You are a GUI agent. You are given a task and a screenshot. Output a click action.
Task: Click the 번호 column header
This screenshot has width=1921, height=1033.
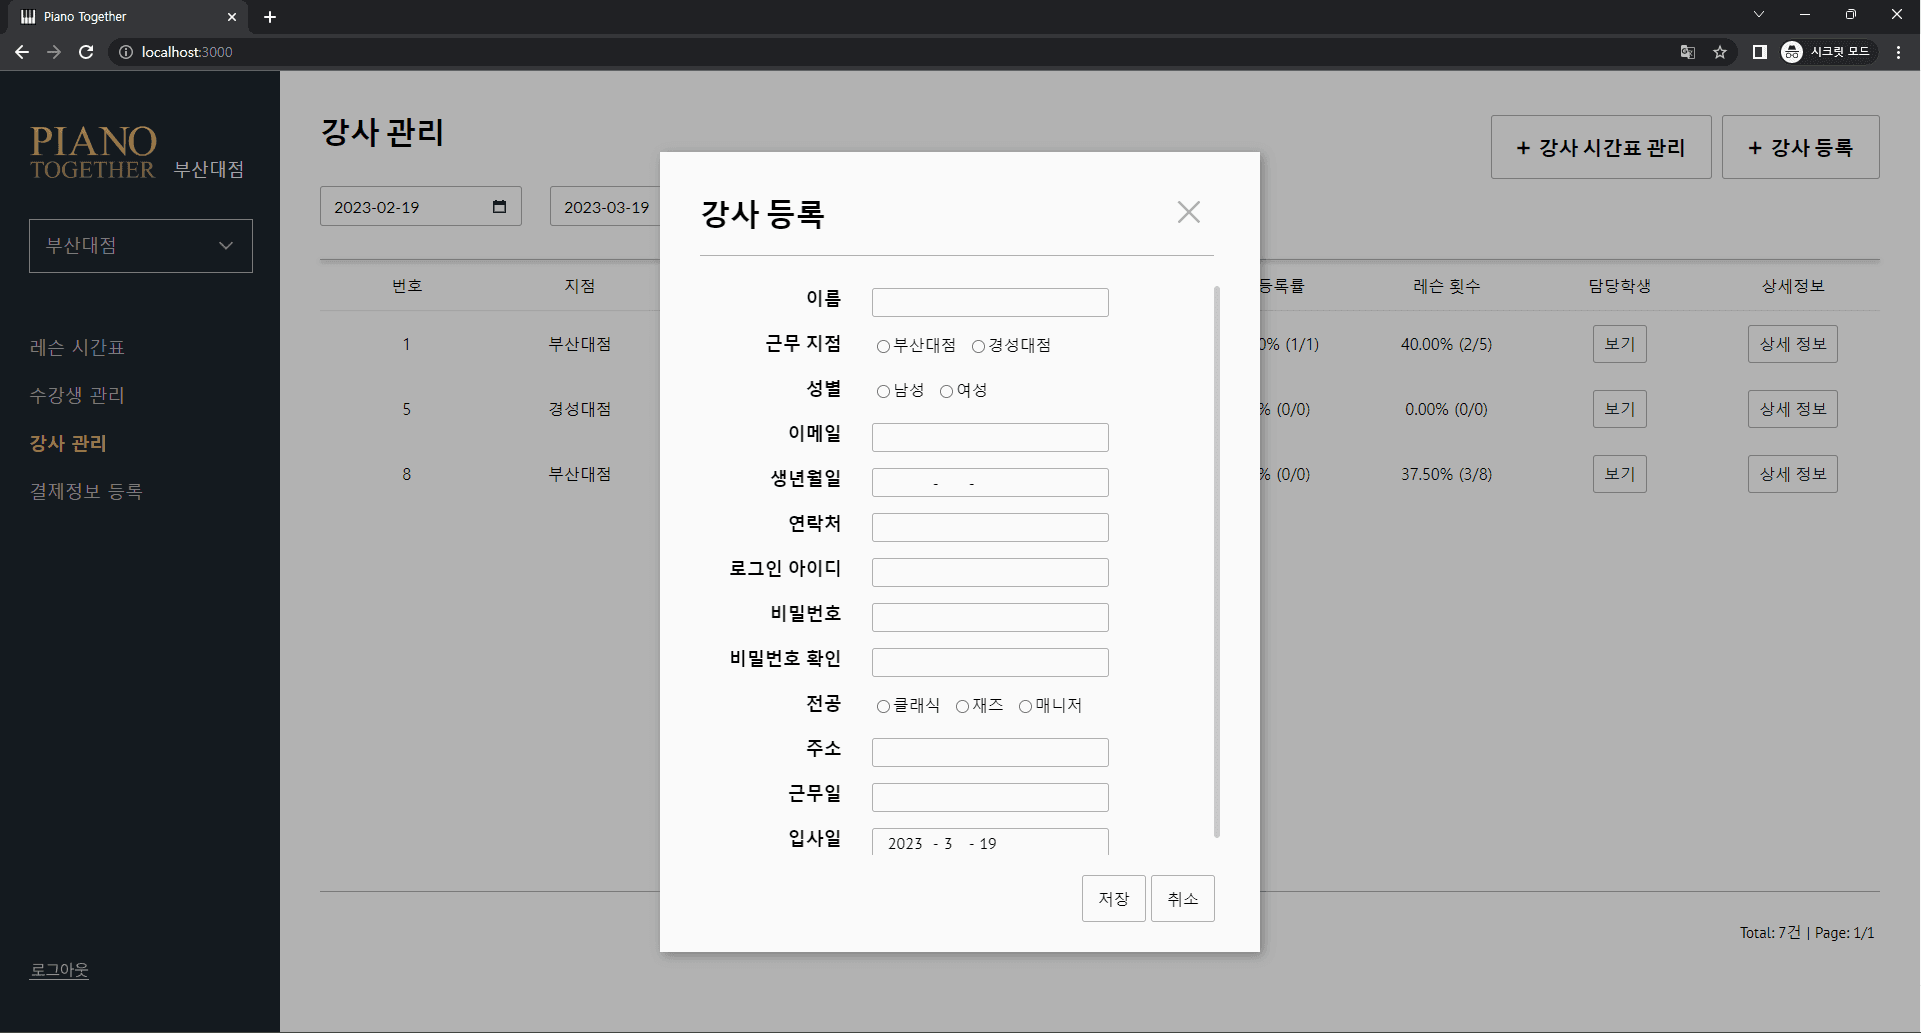tap(407, 286)
